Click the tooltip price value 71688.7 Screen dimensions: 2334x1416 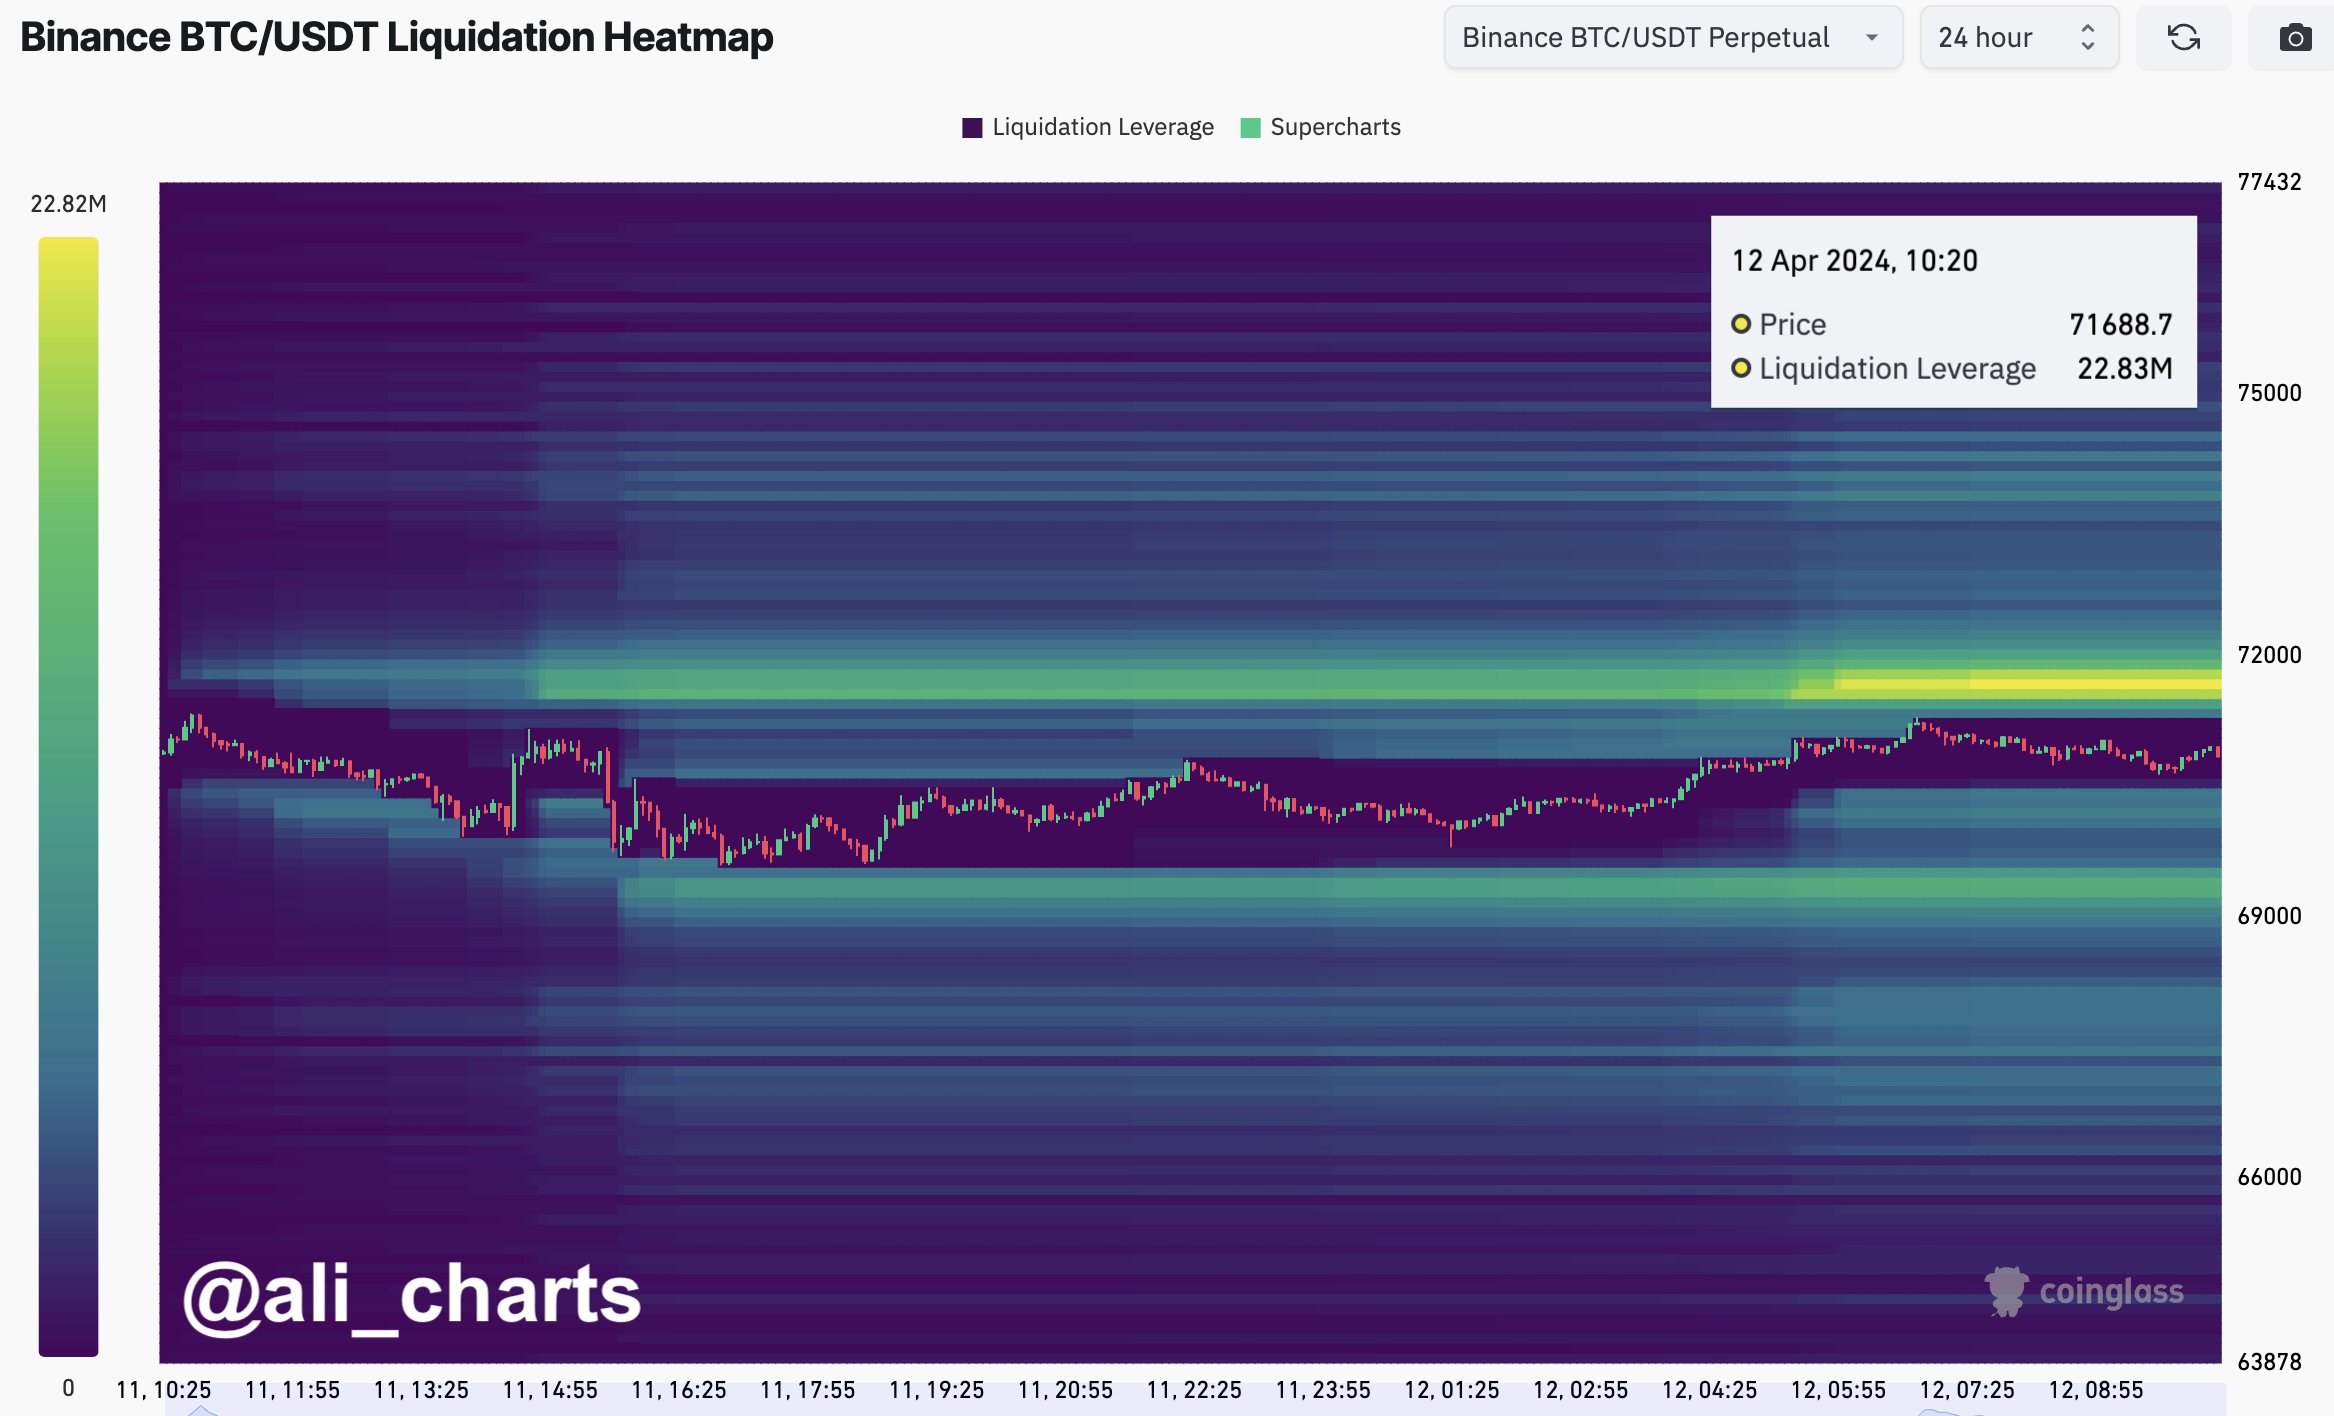point(2121,325)
